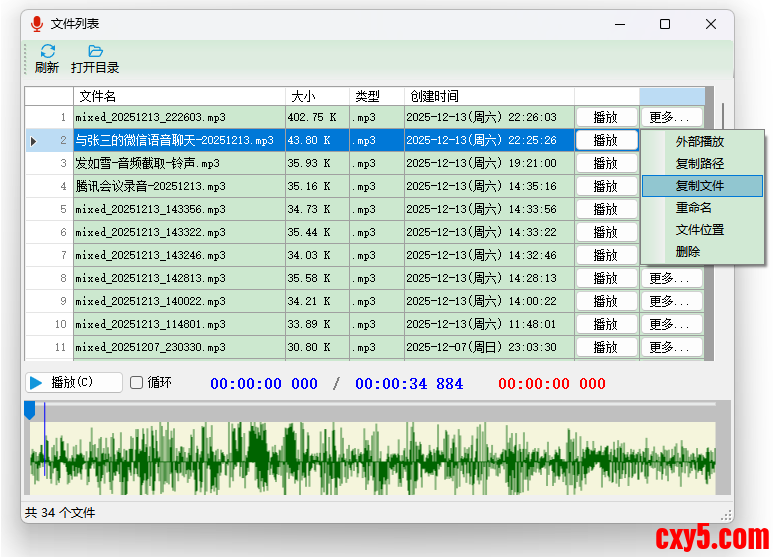The width and height of the screenshot is (774, 557).
Task: Click 播放 button for 腾讯会议录音-20251213.mp3
Action: 606,187
